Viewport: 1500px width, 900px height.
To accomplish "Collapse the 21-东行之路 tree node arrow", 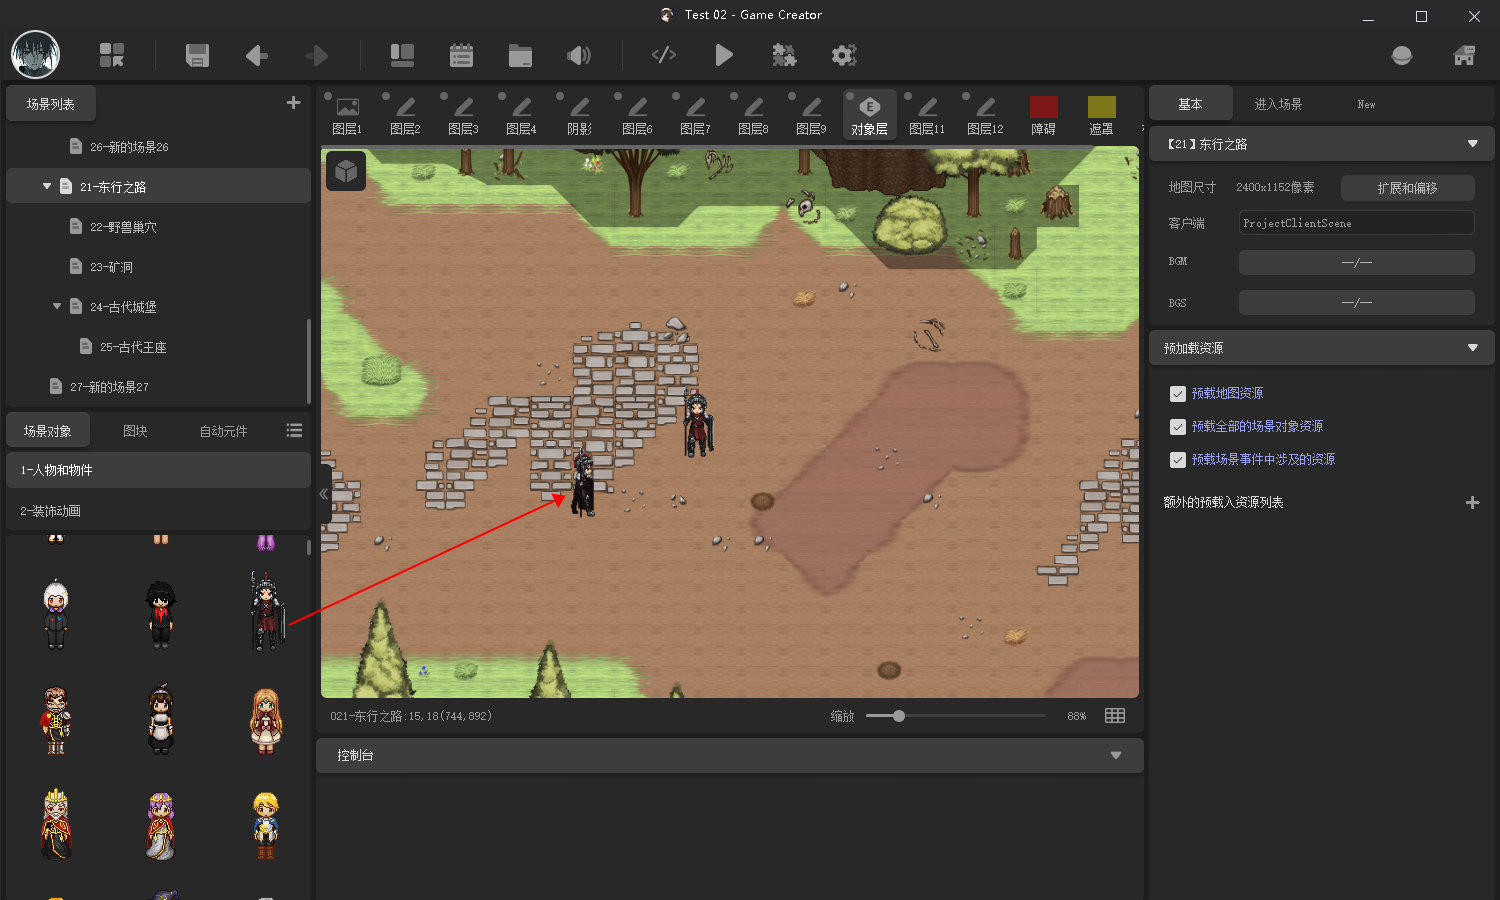I will tap(47, 186).
